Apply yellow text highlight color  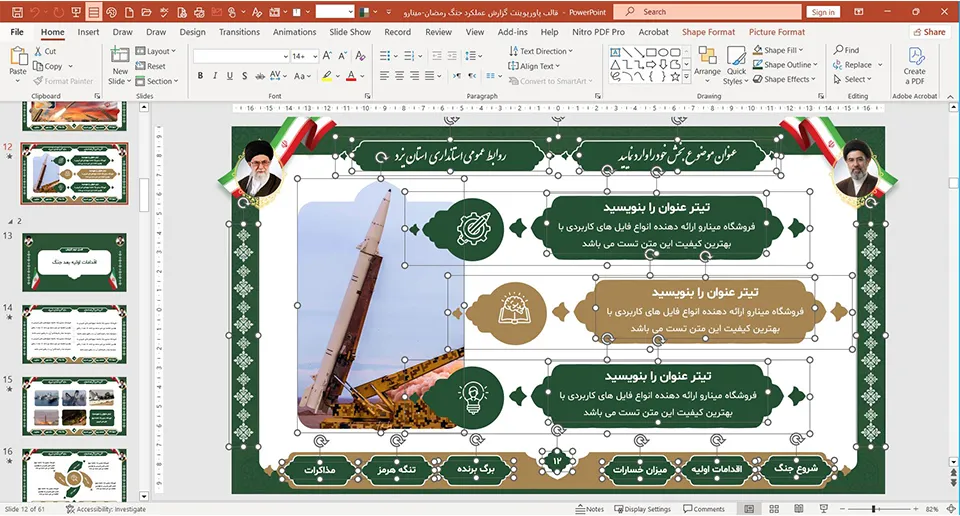[x=328, y=76]
